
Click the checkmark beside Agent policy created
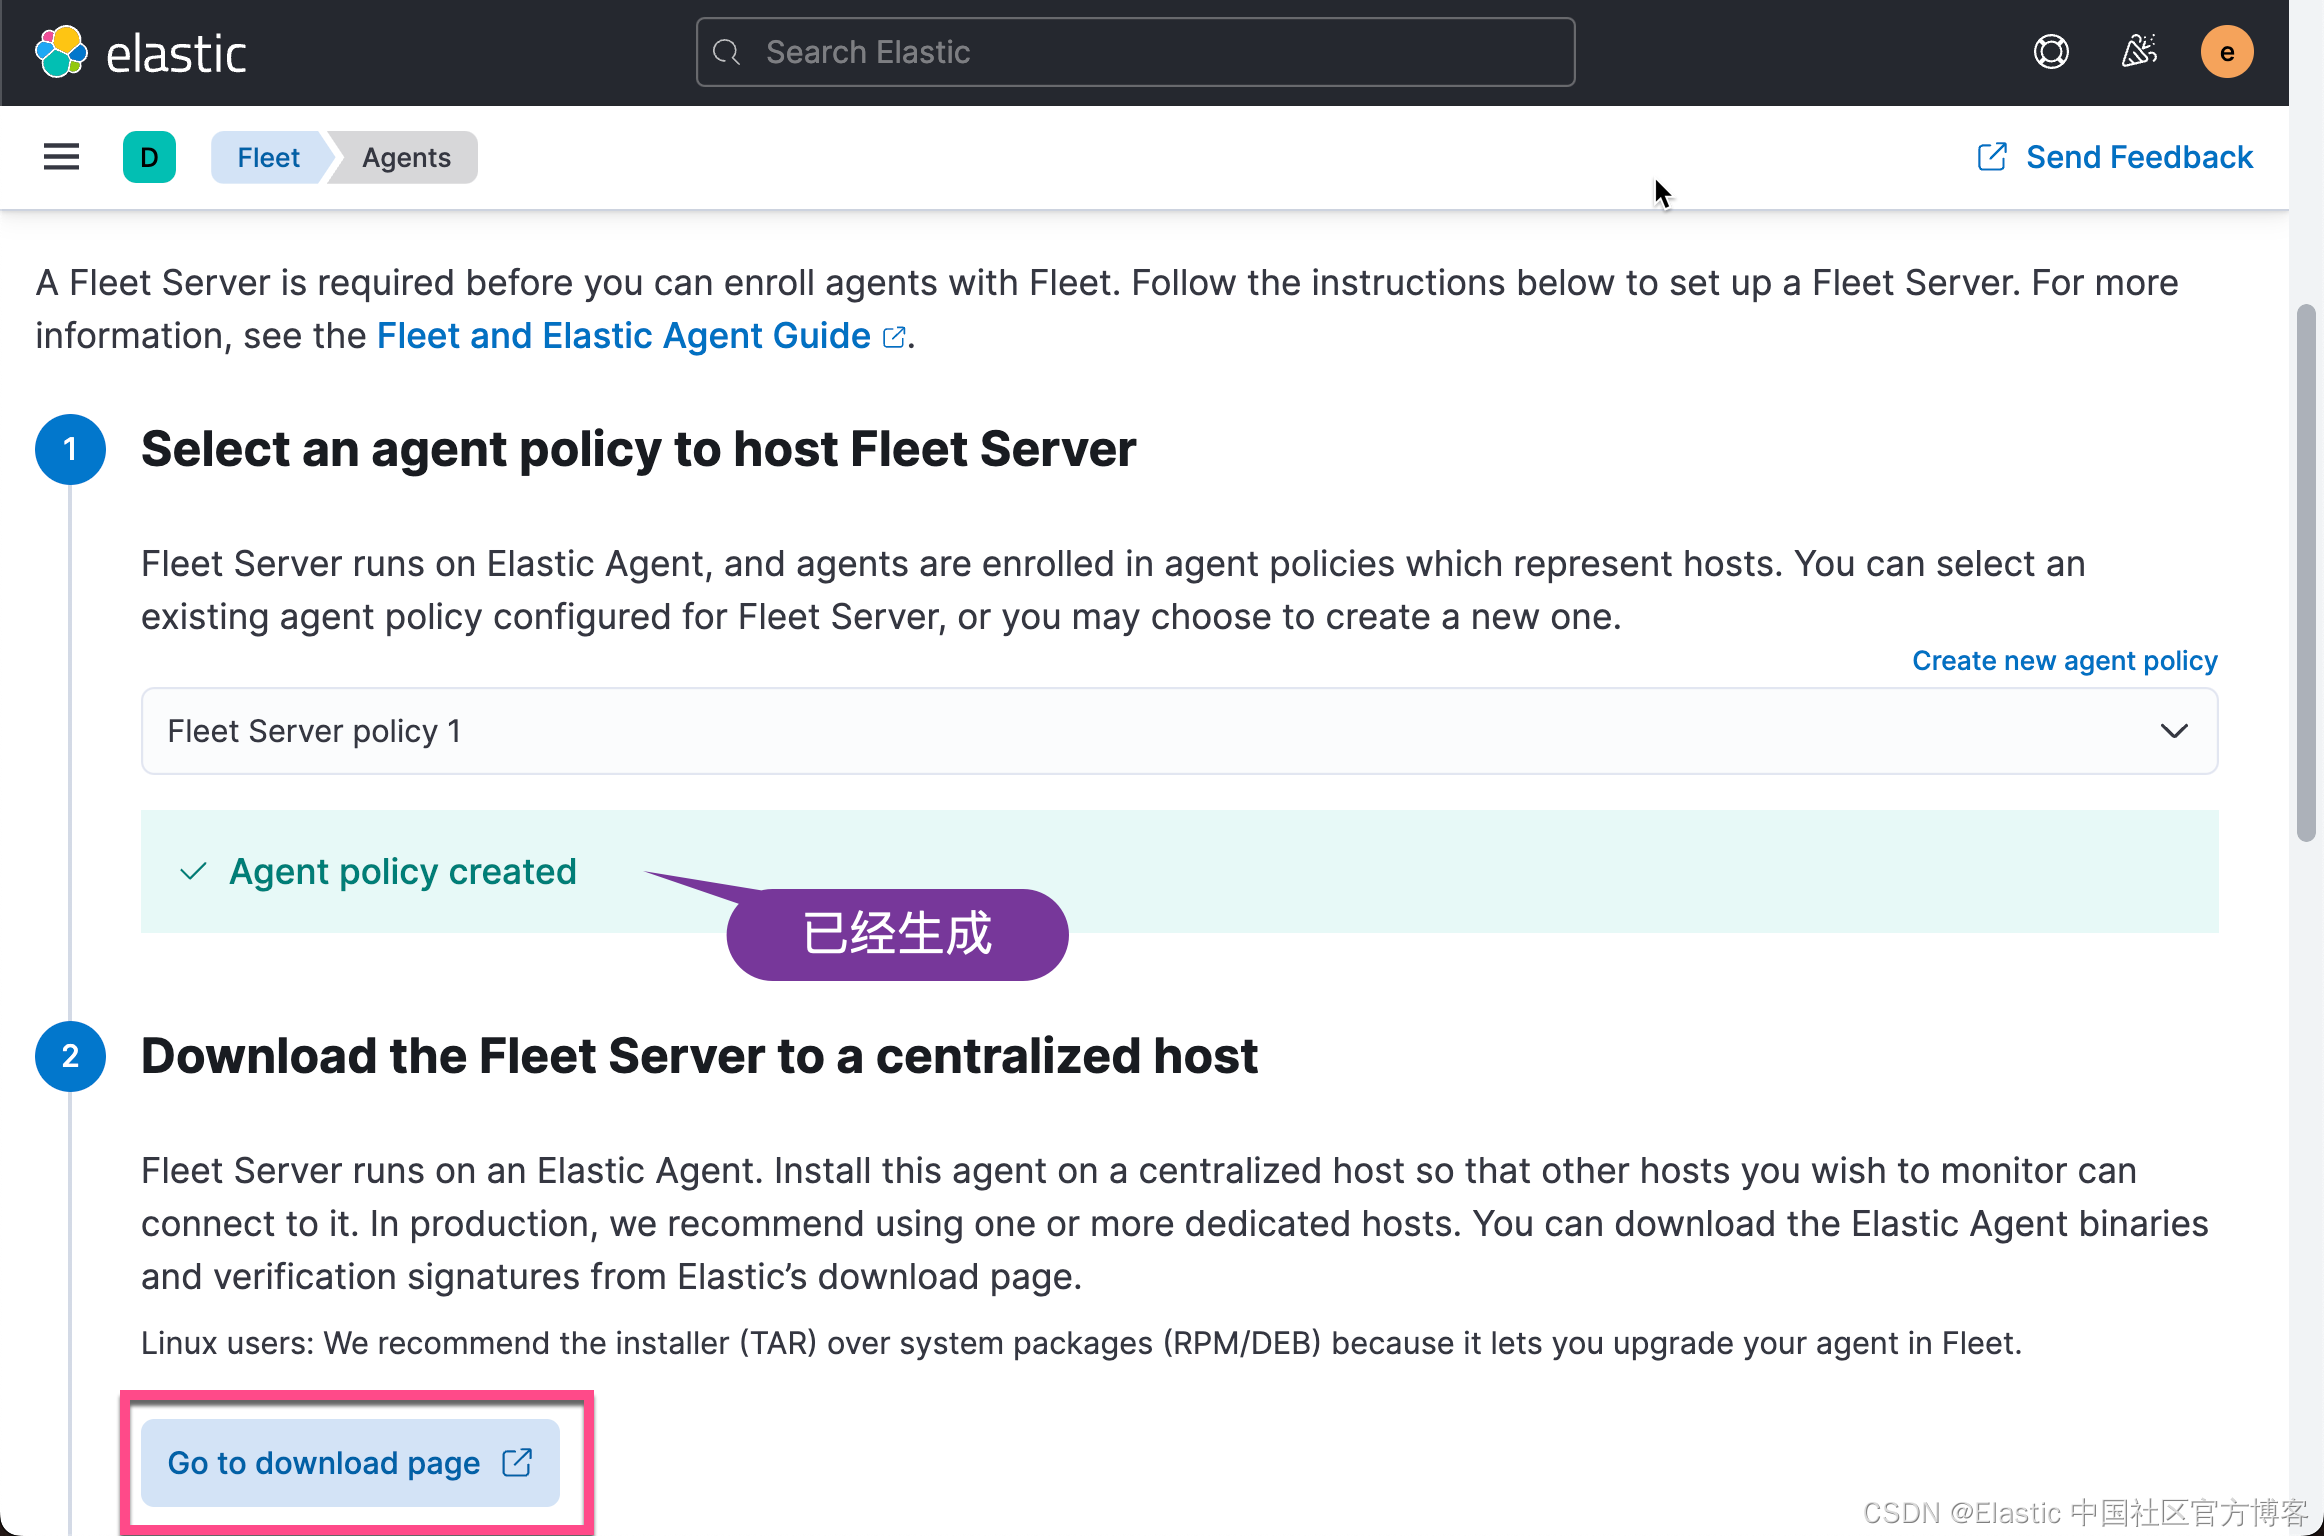(x=193, y=872)
